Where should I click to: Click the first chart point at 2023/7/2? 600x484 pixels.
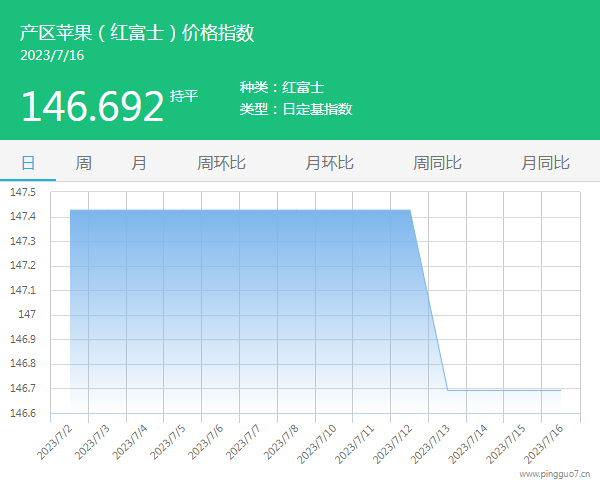pyautogui.click(x=70, y=210)
